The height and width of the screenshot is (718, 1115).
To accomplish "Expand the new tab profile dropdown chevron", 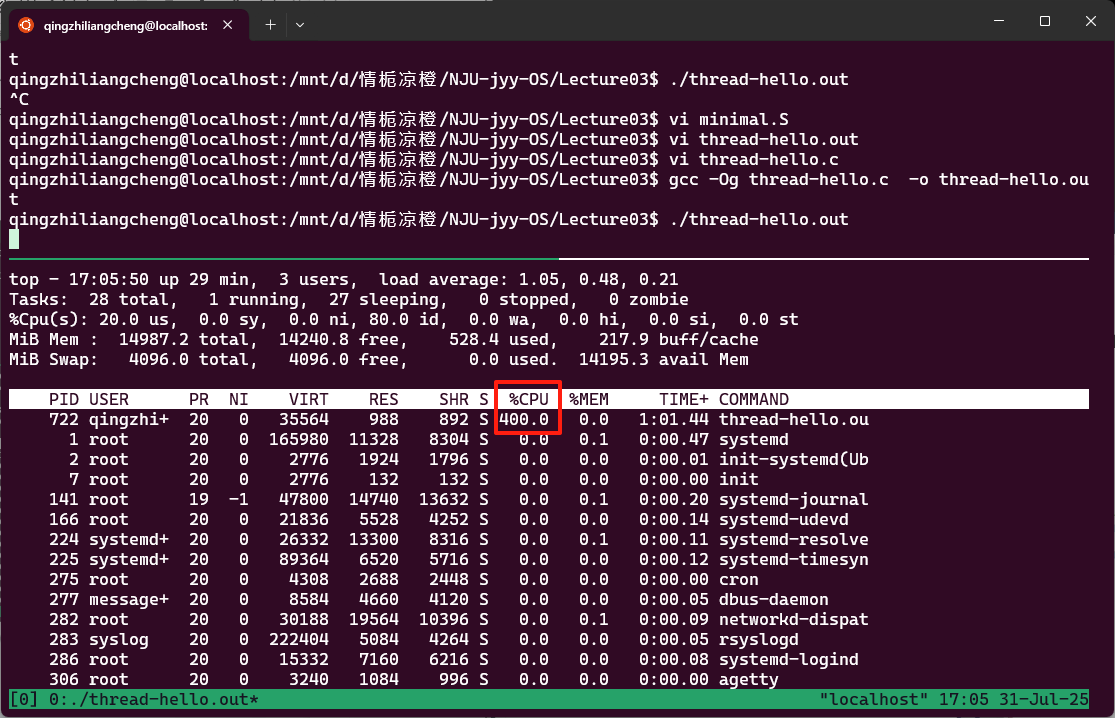I will 300,24.
